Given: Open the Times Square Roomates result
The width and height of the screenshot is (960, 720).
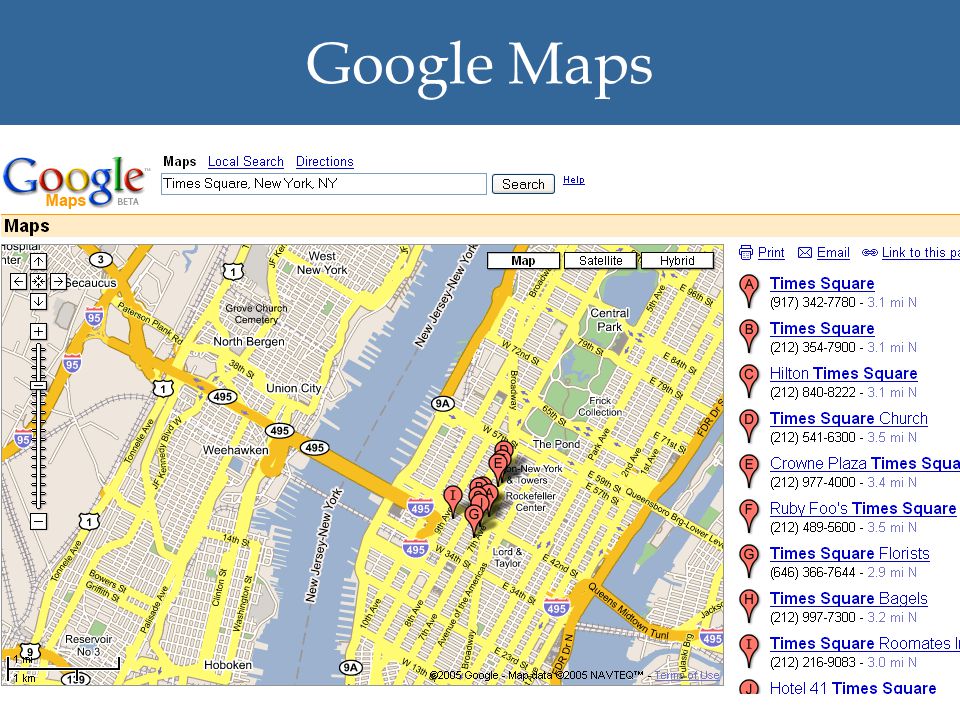Looking at the screenshot, I should click(x=864, y=643).
